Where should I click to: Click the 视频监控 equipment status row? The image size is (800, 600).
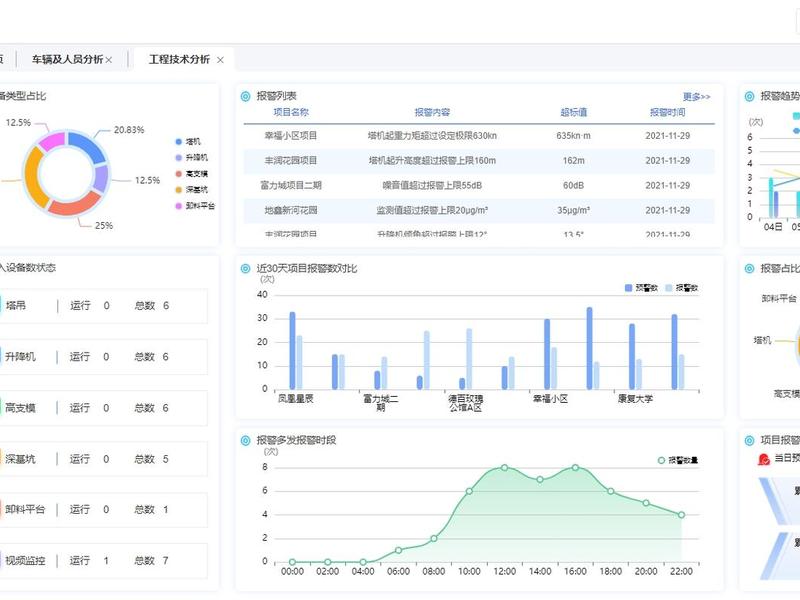pos(104,561)
